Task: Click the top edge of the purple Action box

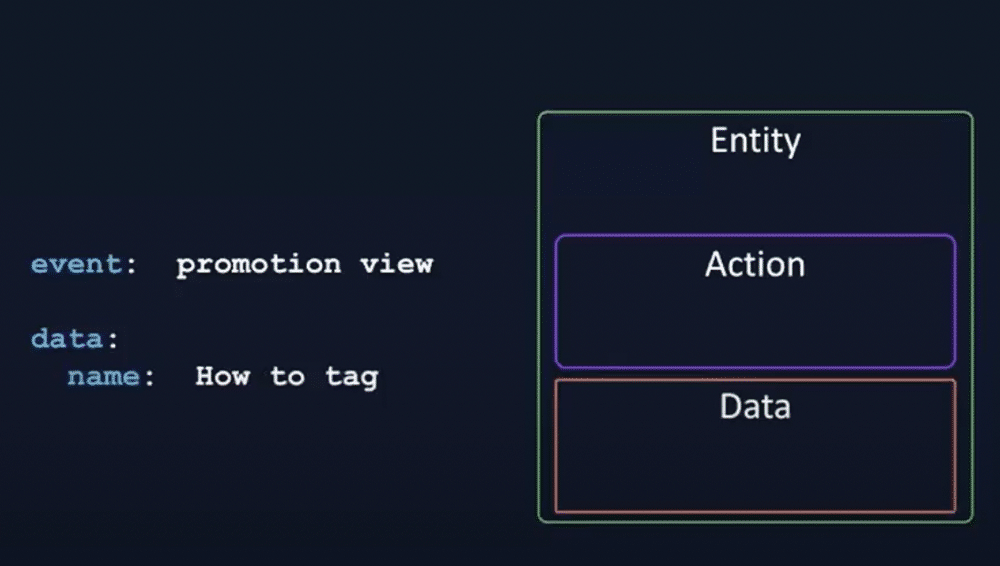Action: click(755, 237)
